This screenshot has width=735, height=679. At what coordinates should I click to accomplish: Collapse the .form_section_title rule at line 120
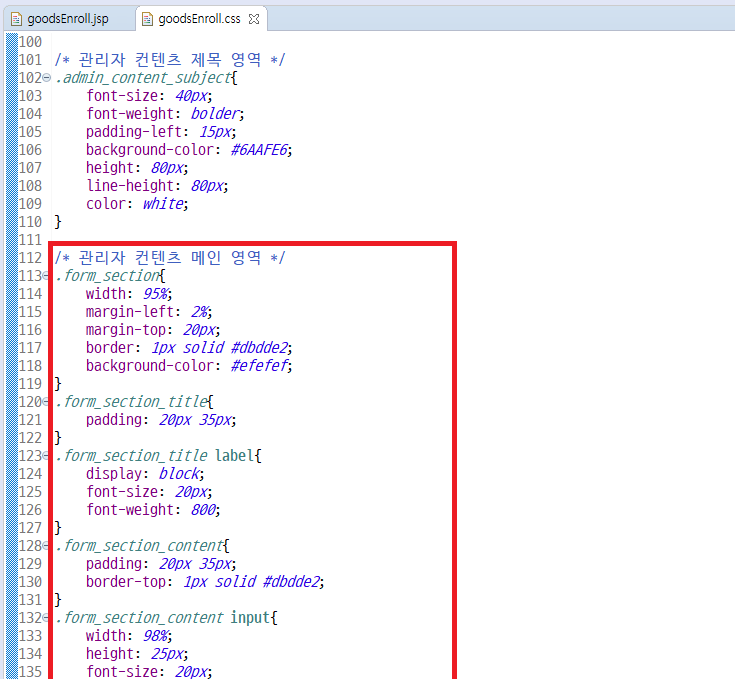[x=46, y=402]
